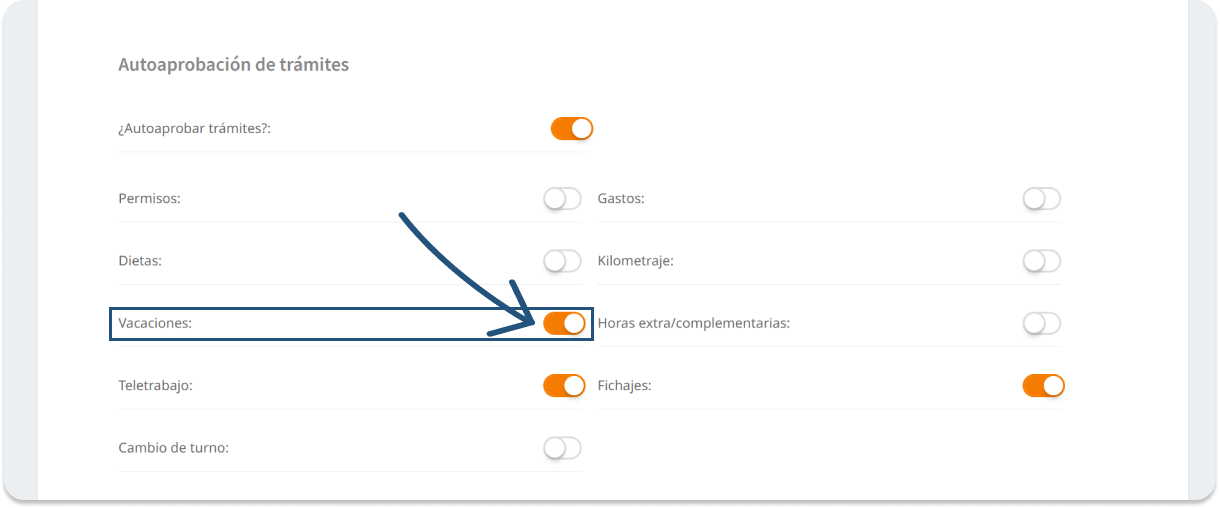Click the 'Autoaprobación de trámites' section heading
This screenshot has width=1220, height=508.
[x=233, y=65]
